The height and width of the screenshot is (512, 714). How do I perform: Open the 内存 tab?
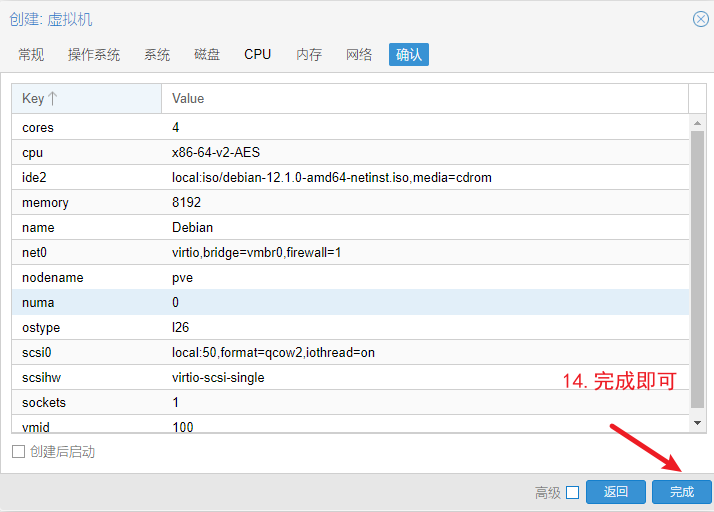tap(309, 54)
